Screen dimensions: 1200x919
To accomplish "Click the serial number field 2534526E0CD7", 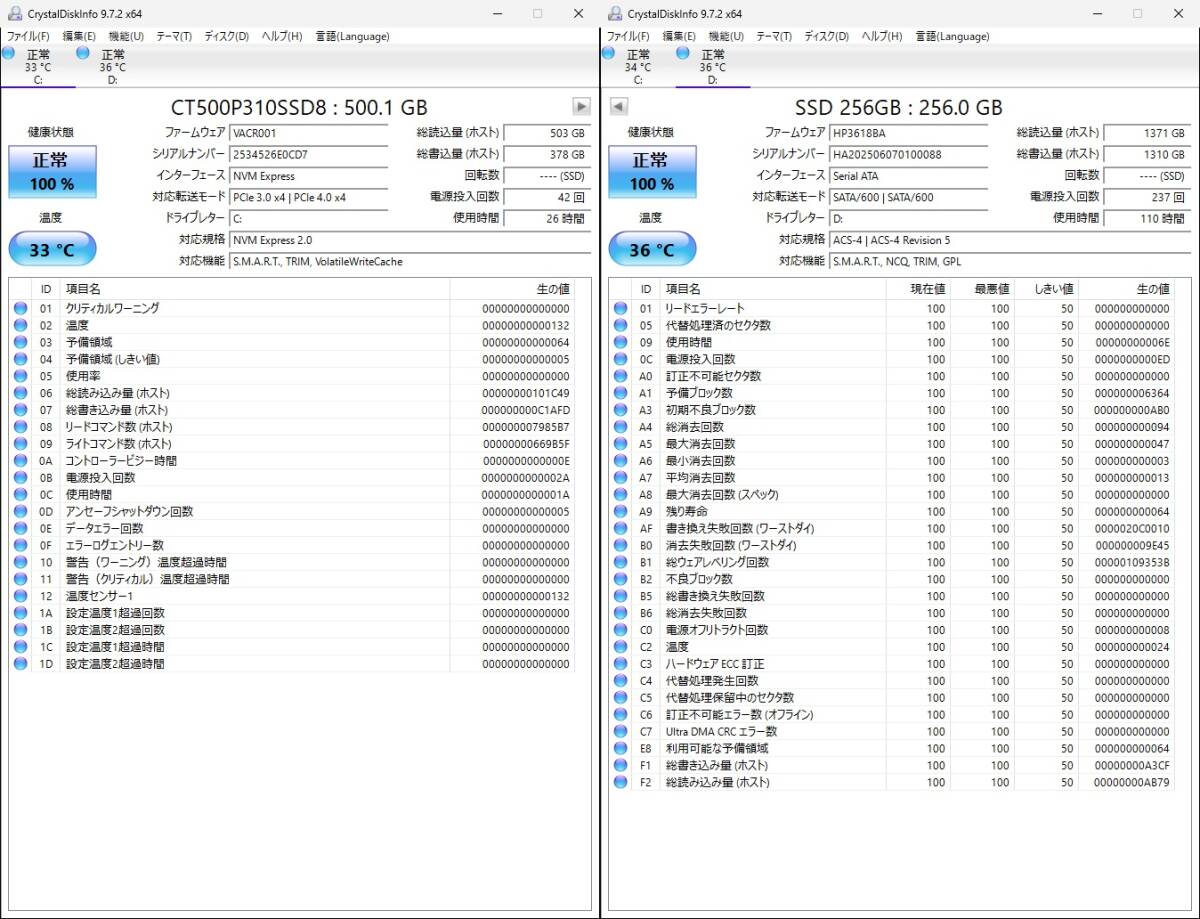I will pyautogui.click(x=309, y=154).
